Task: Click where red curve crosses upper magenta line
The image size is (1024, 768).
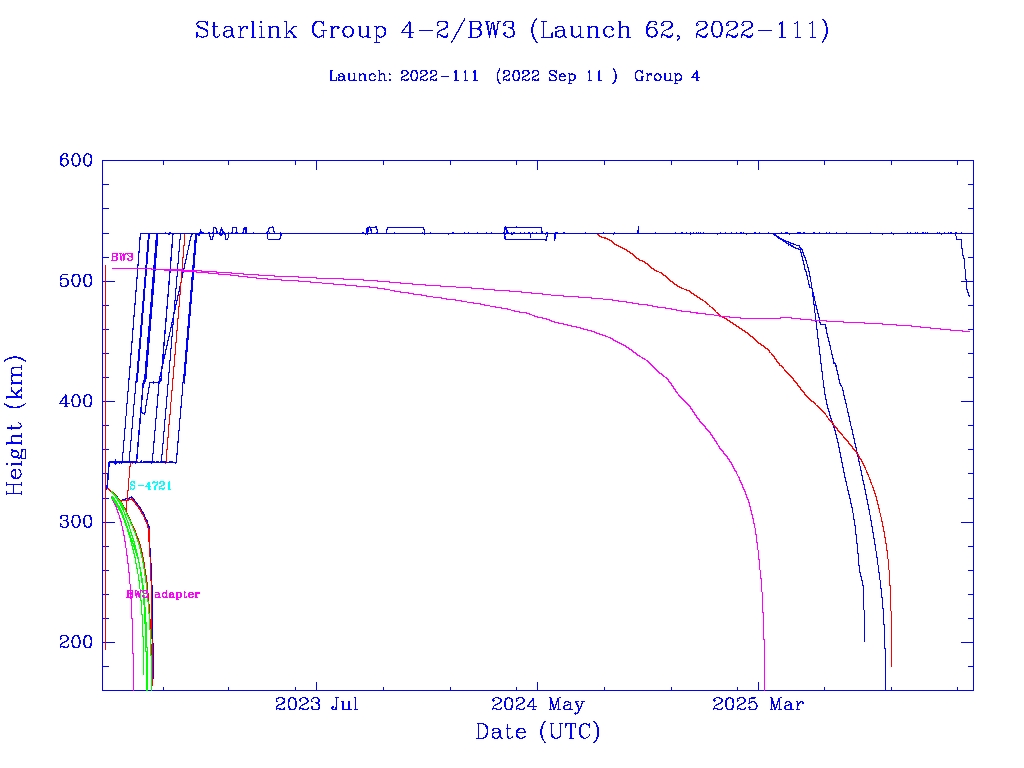Action: coord(721,317)
